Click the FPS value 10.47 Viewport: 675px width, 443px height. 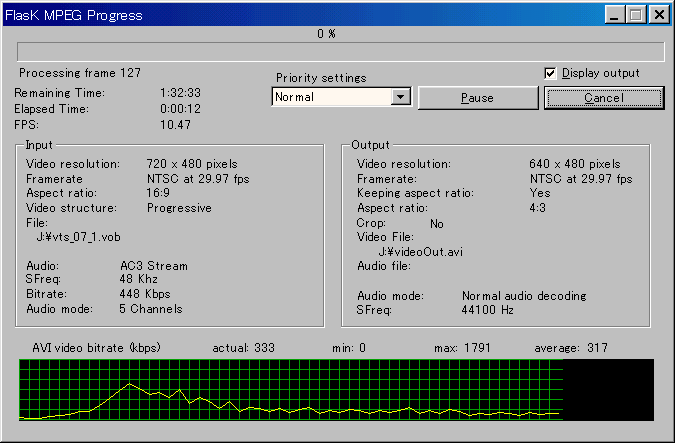tap(175, 123)
